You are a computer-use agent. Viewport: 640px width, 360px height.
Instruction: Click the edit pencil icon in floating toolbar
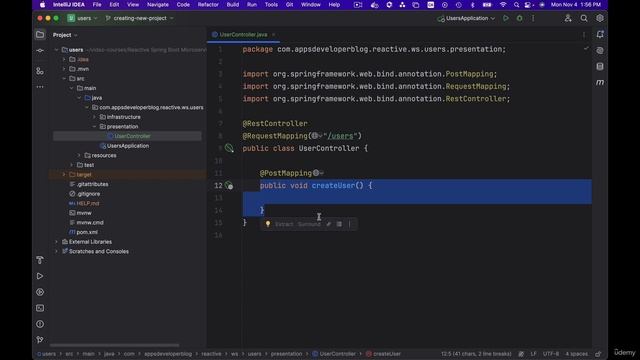tap(329, 224)
